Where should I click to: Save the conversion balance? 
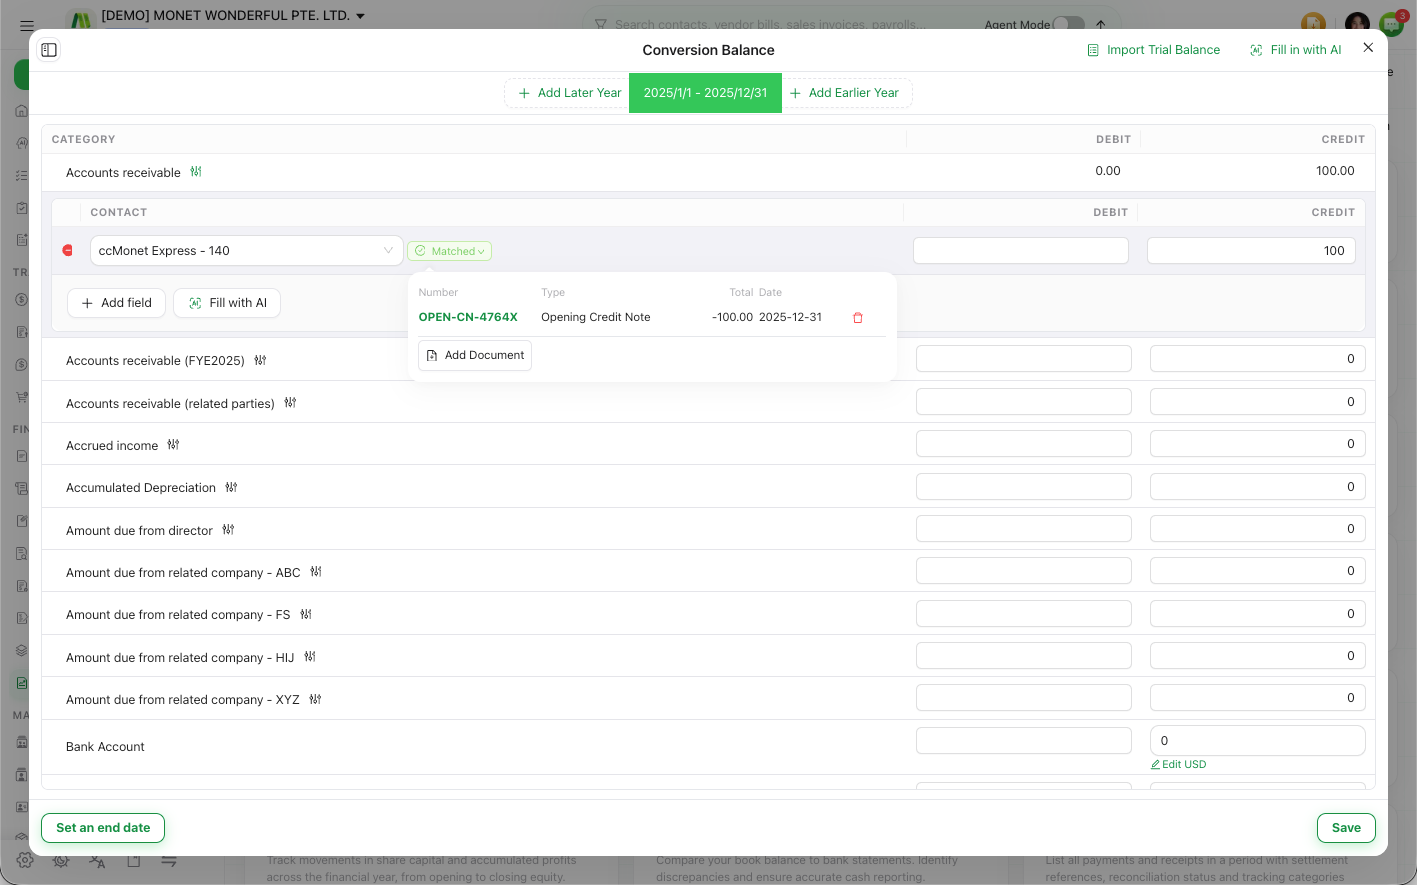1346,828
